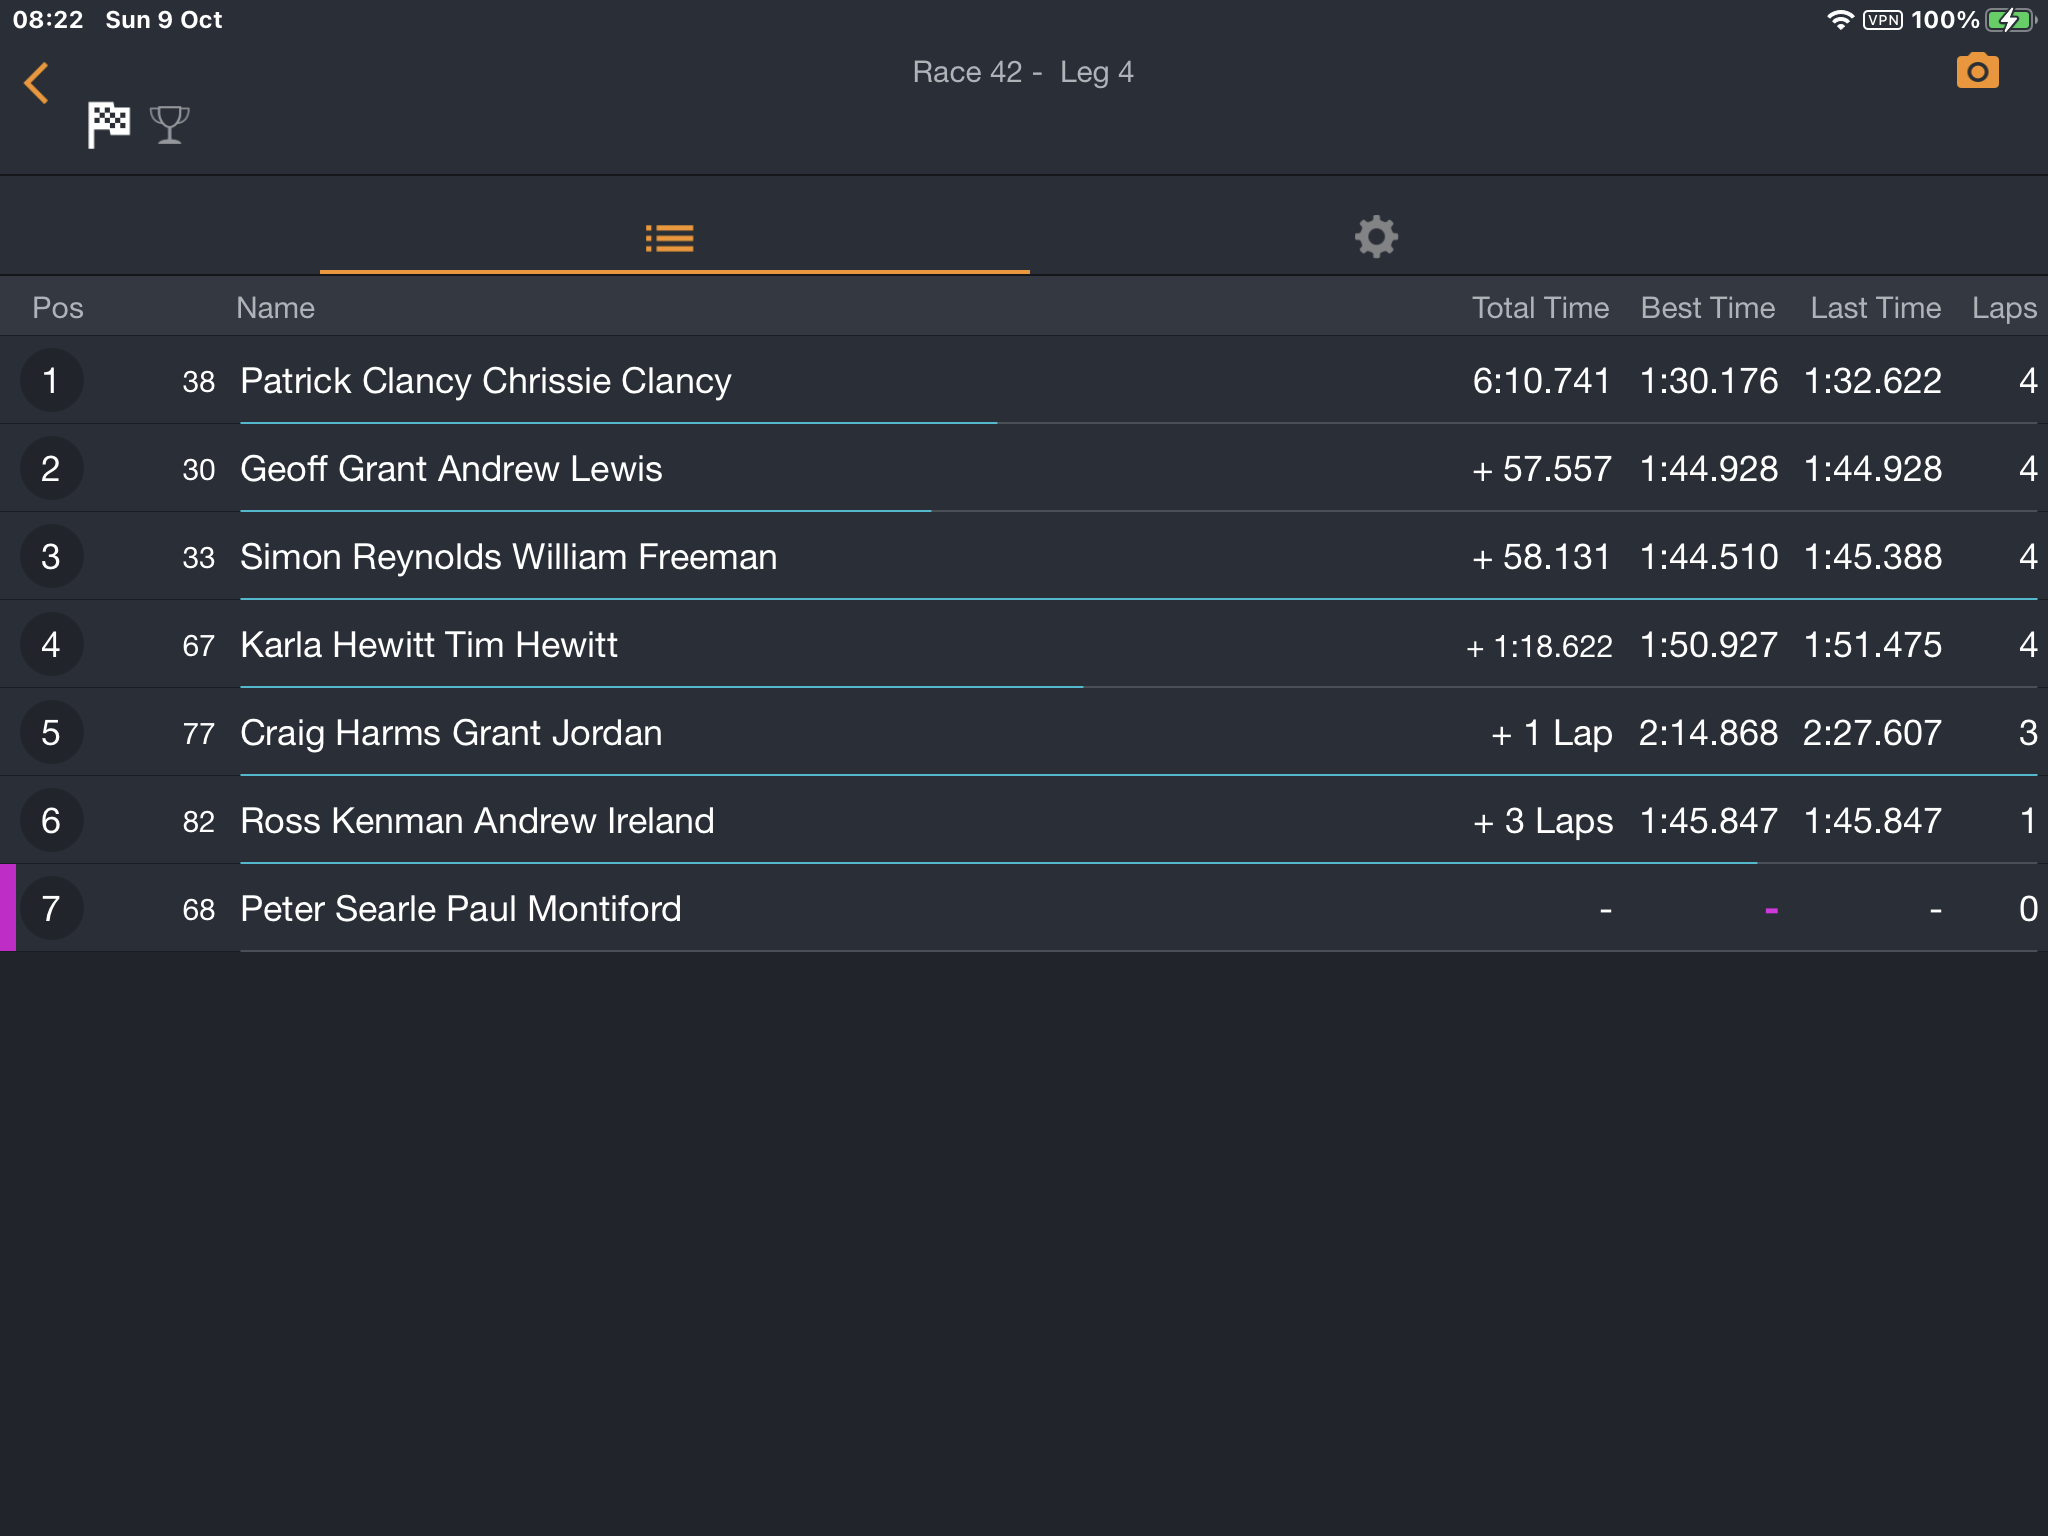Open Karla Hewitt Tim Hewitt row
Viewport: 2048px width, 1536px height.
pyautogui.click(x=1024, y=644)
